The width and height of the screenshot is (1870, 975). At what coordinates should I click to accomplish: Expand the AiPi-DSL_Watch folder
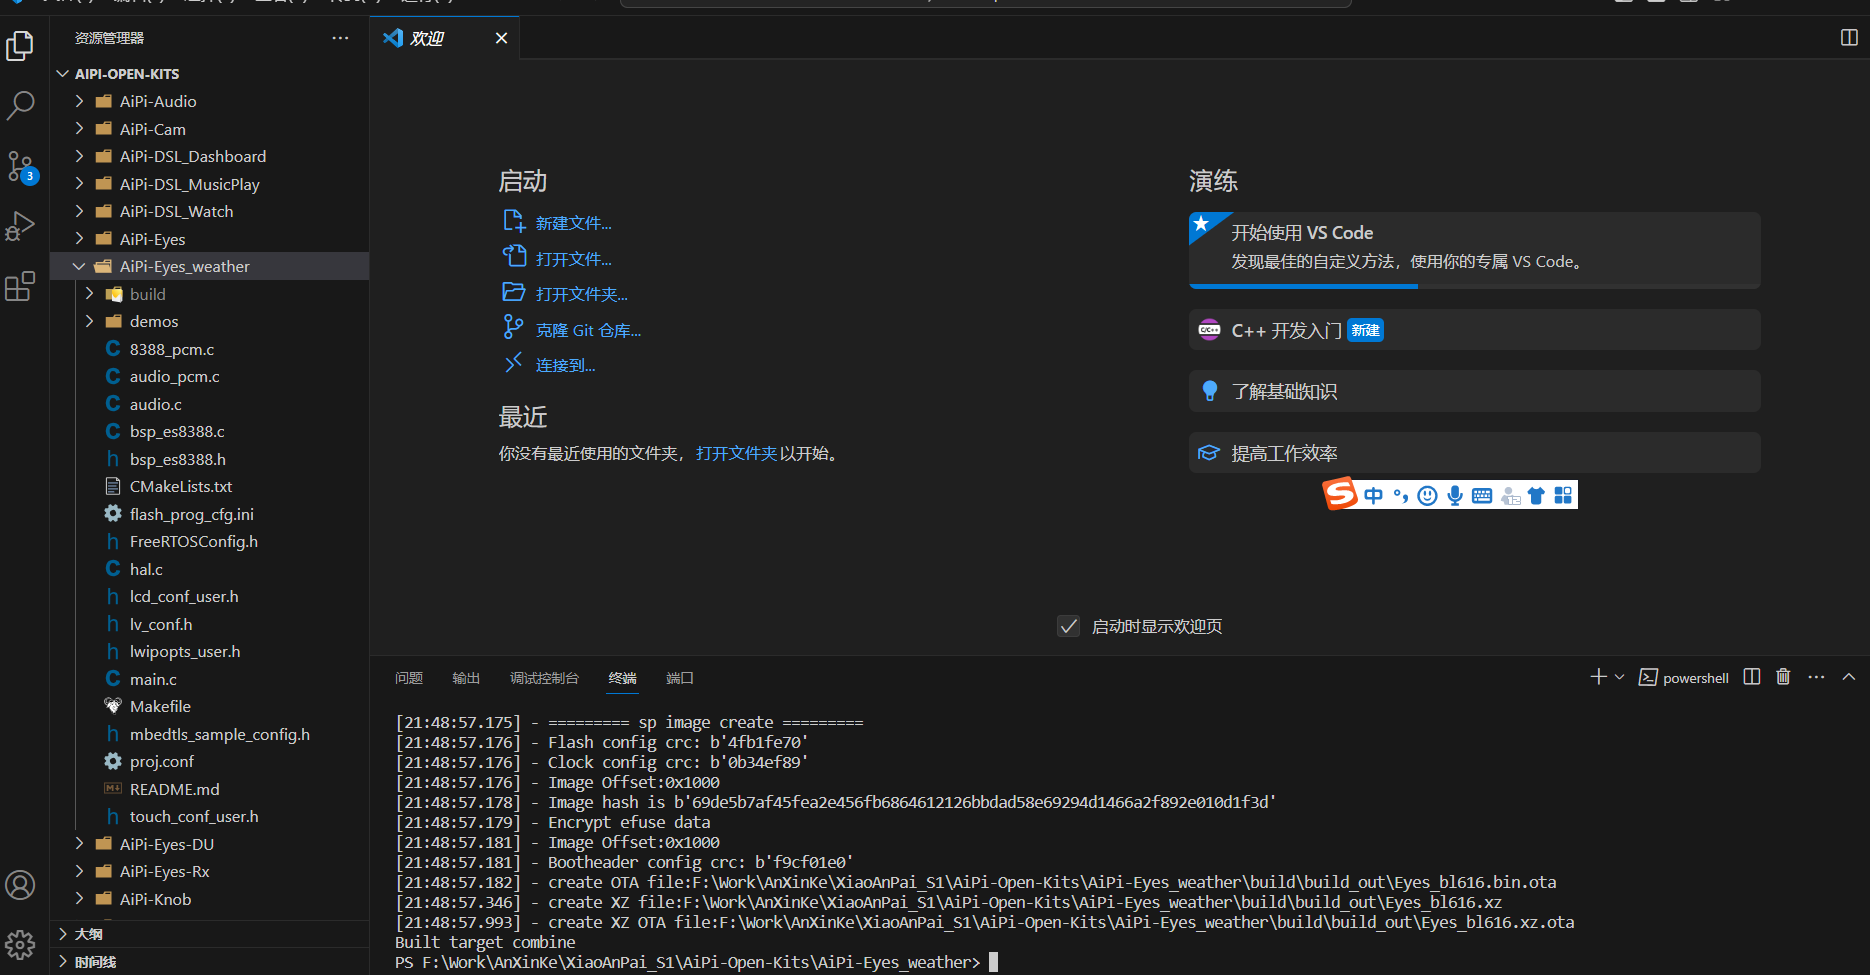coord(210,211)
